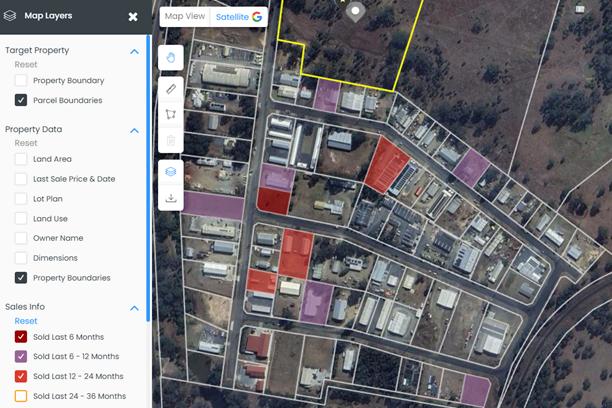Click the download map icon
Image resolution: width=612 pixels, height=408 pixels.
click(171, 198)
